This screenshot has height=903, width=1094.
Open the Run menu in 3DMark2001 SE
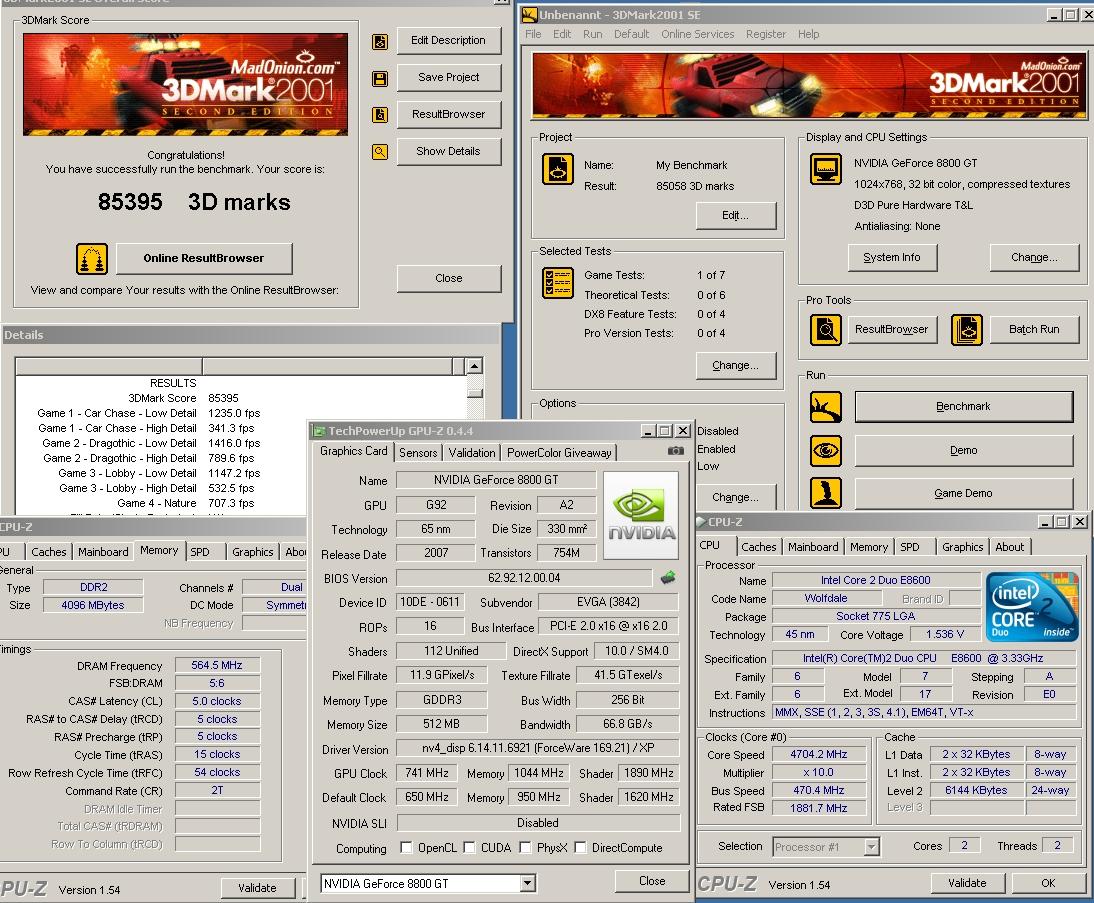pos(592,34)
